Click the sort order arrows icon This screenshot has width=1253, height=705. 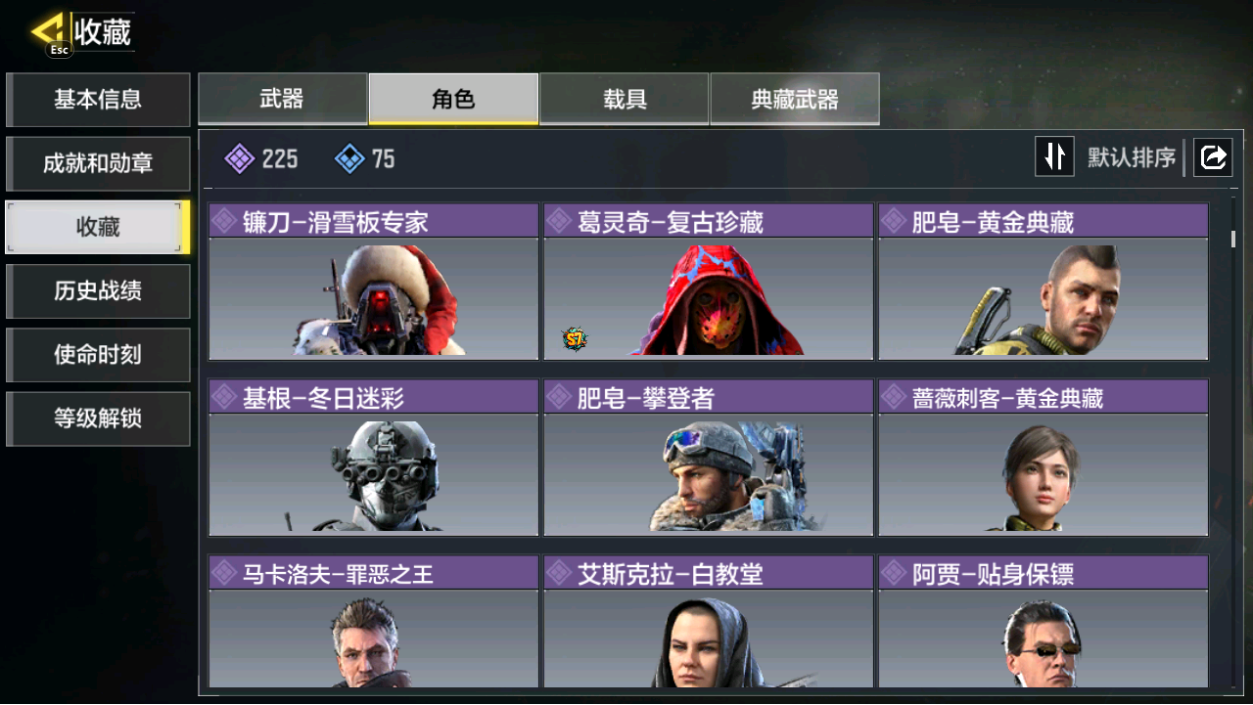[x=1054, y=157]
